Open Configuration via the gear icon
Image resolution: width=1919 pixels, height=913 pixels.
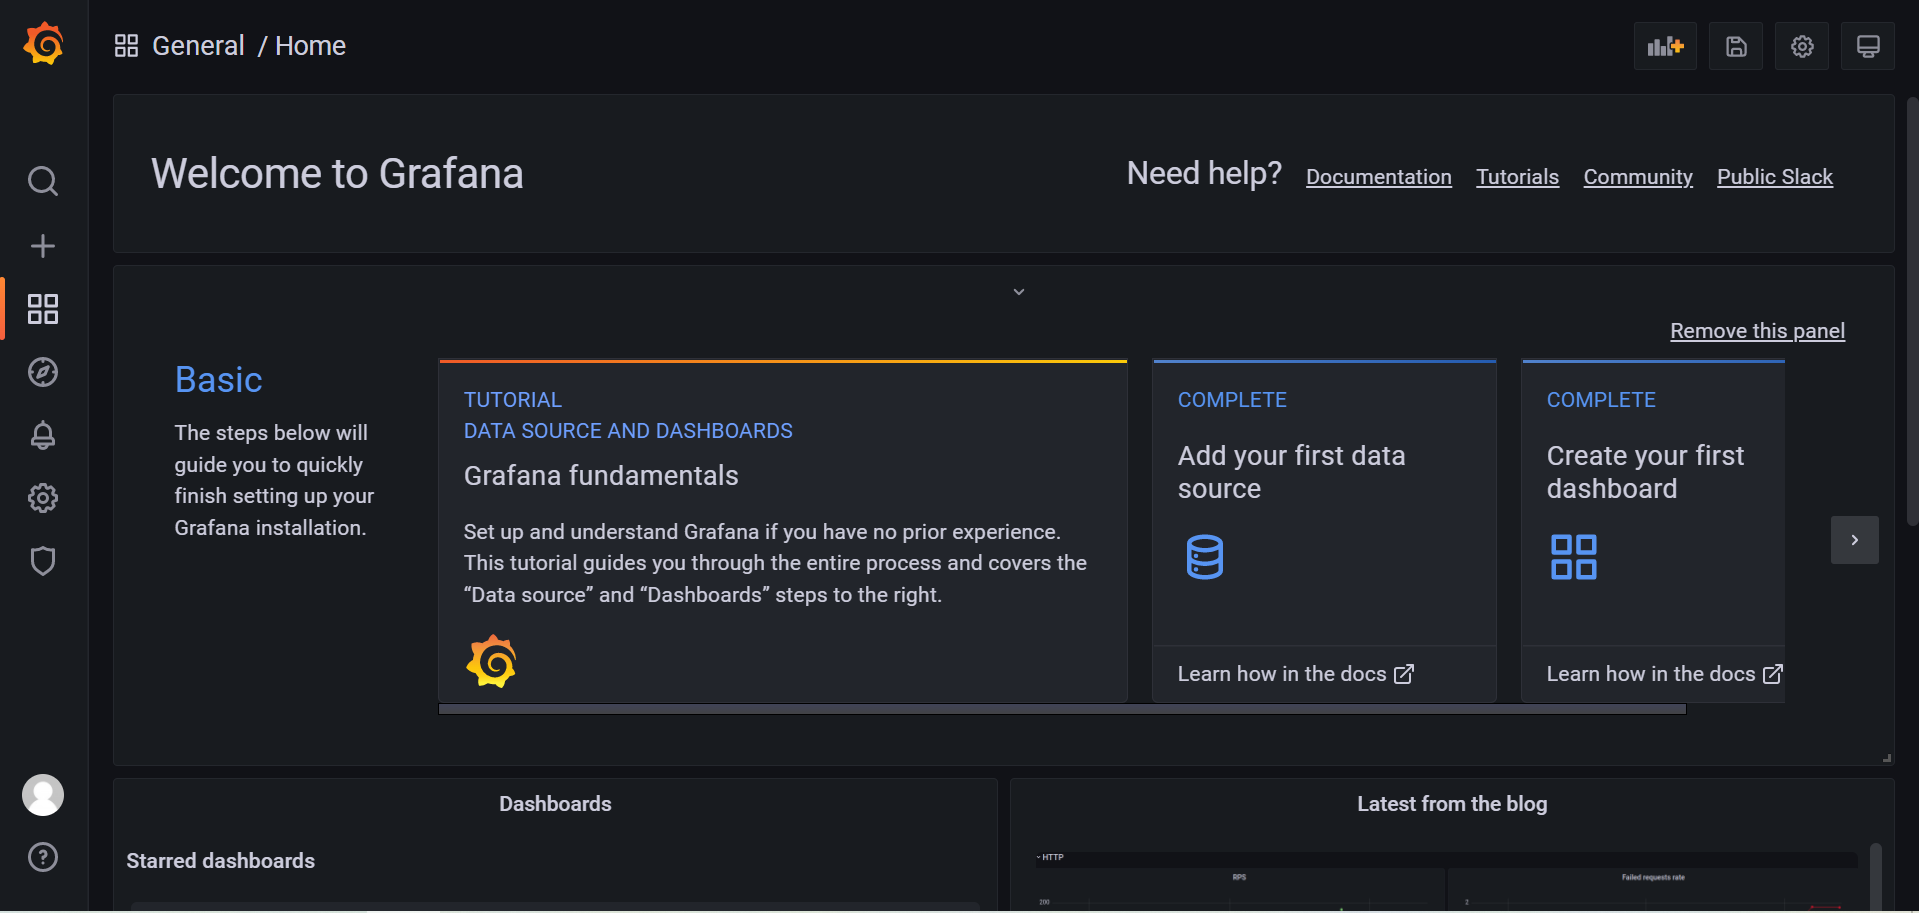(x=43, y=498)
